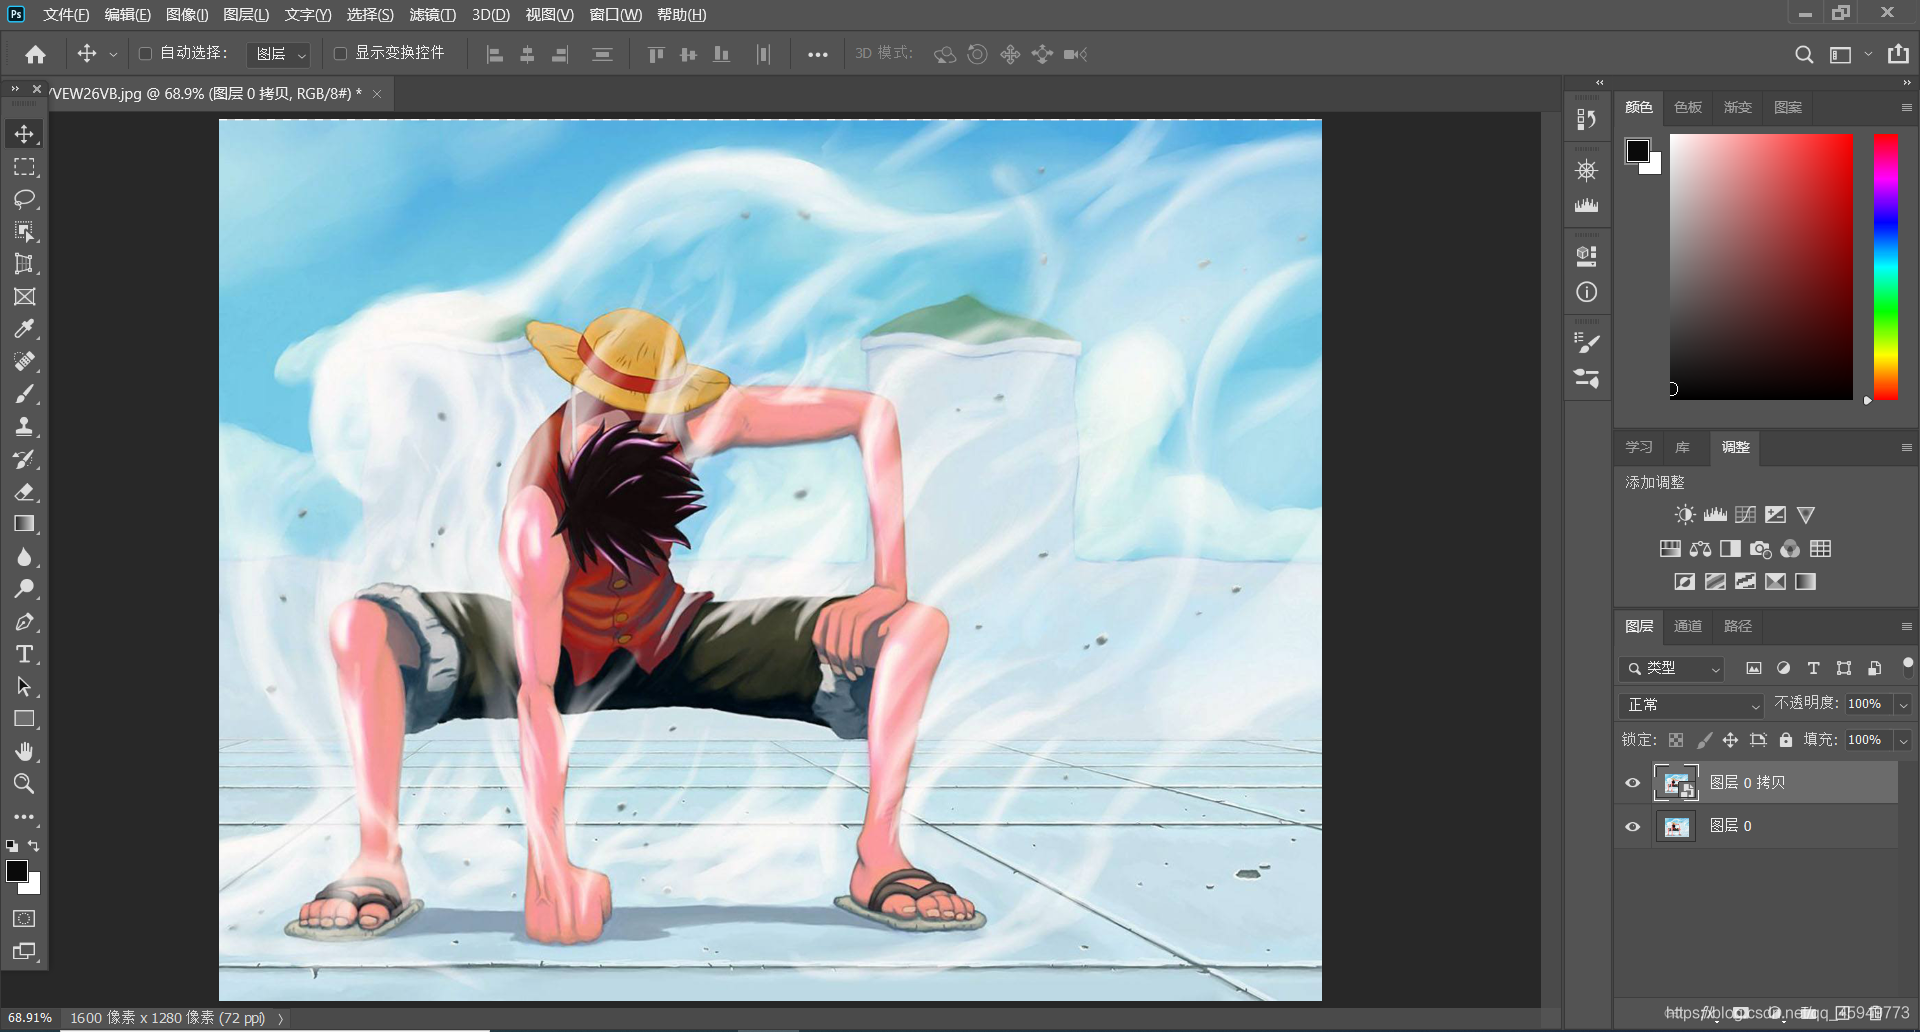The height and width of the screenshot is (1032, 1920).
Task: Expand the Move tool preset picker
Action: tap(113, 55)
